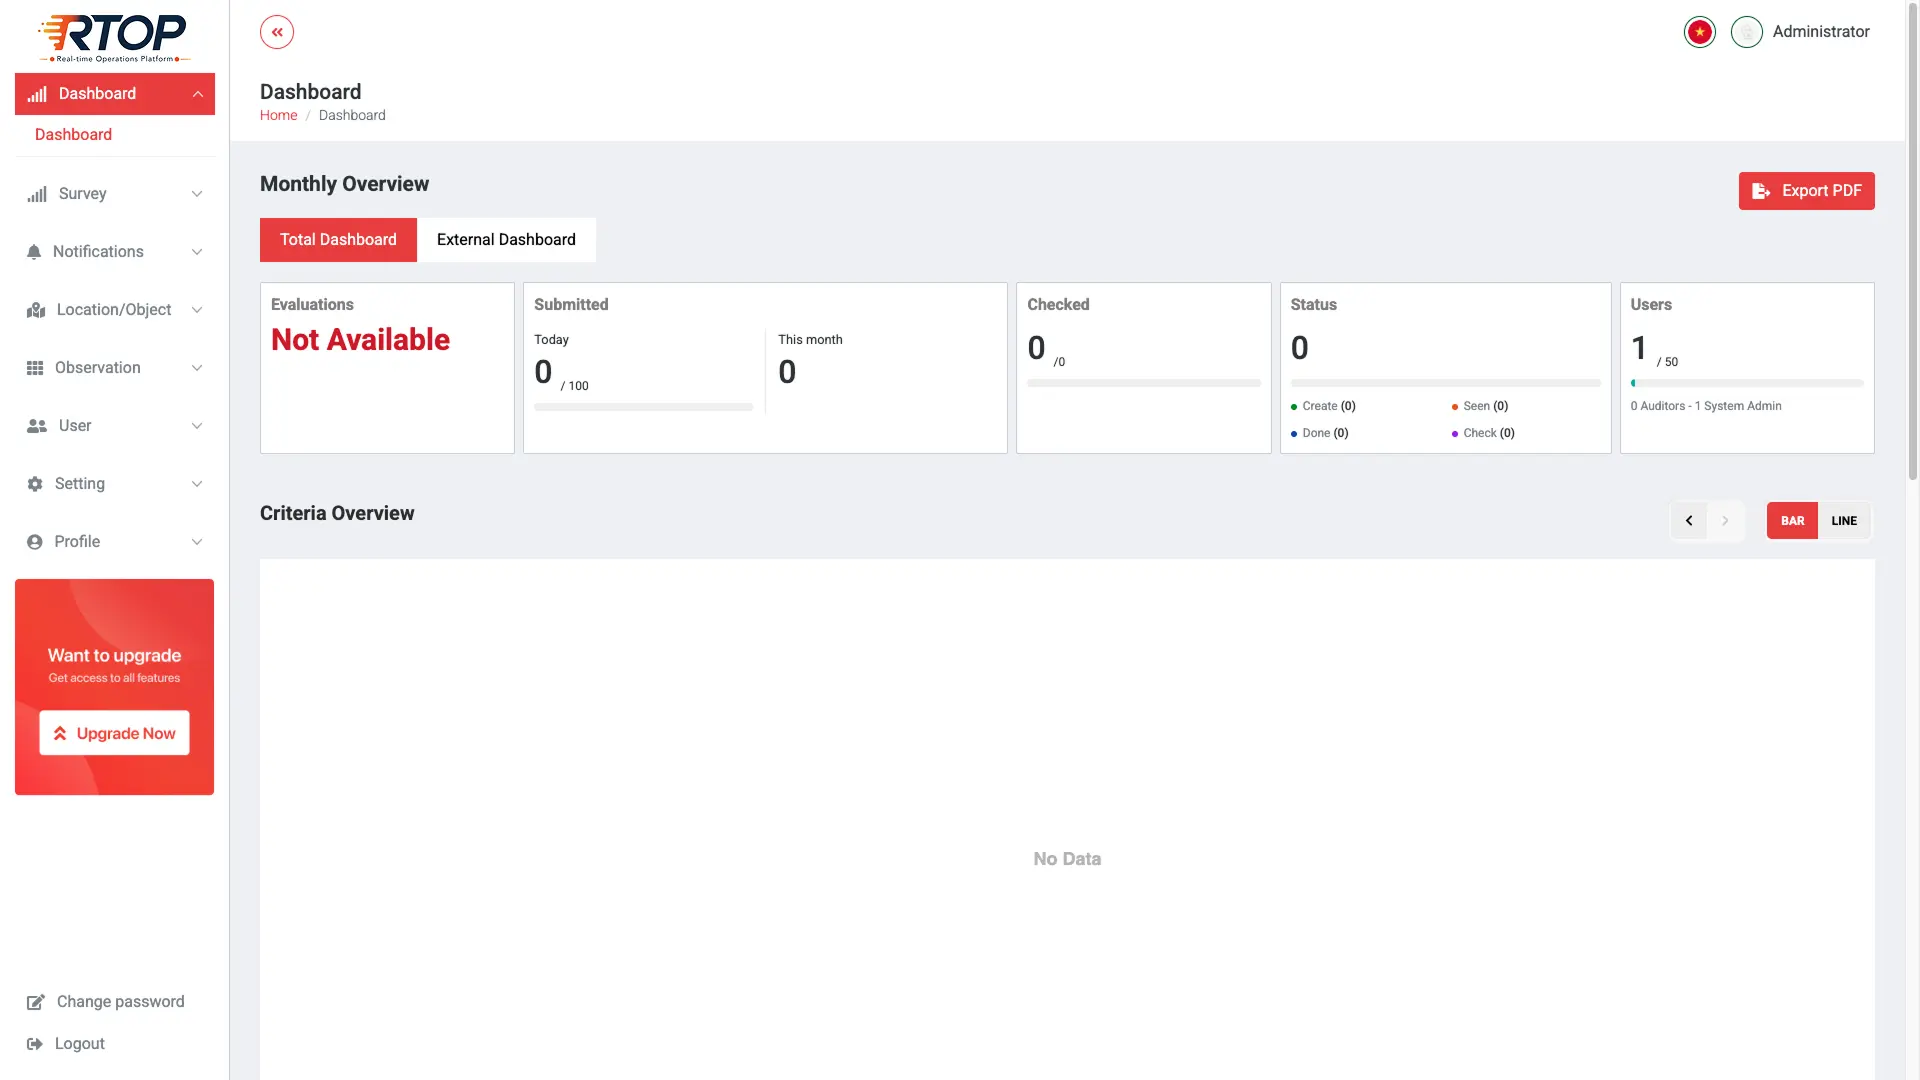Collapse the Dashboard menu chevron
The image size is (1920, 1080).
197,94
